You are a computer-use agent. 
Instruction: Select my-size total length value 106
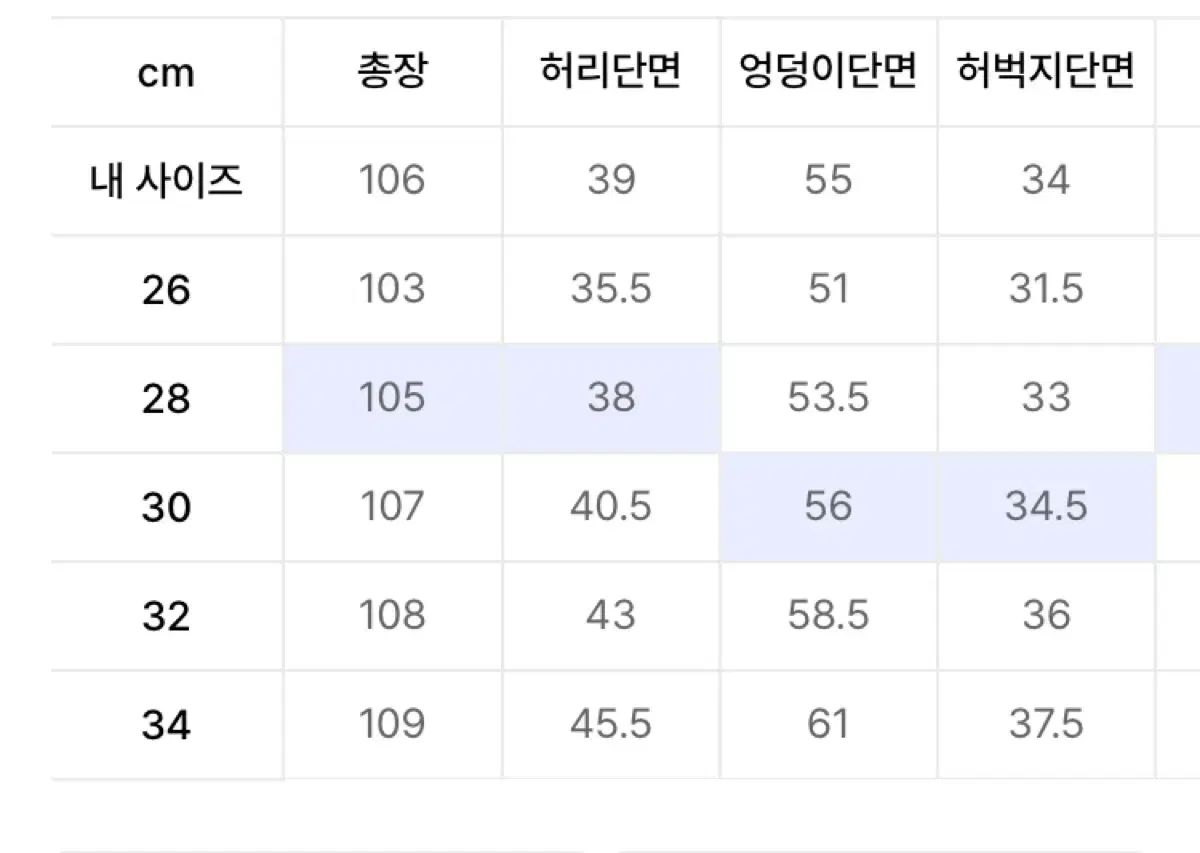coord(392,181)
